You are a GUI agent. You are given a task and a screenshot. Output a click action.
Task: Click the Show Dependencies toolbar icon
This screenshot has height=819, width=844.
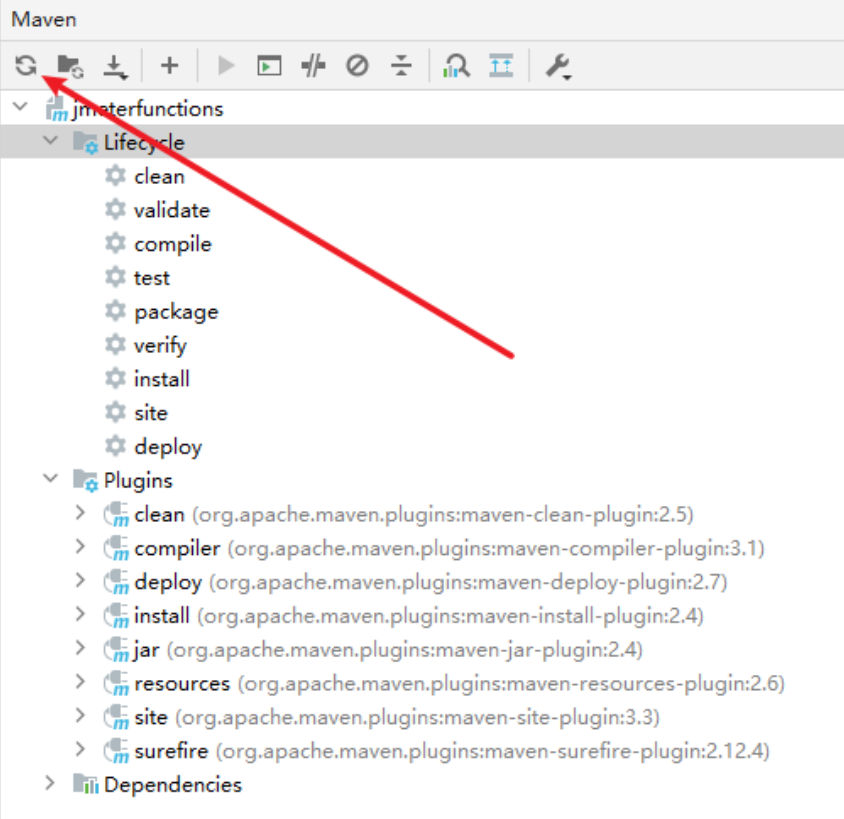pos(456,67)
